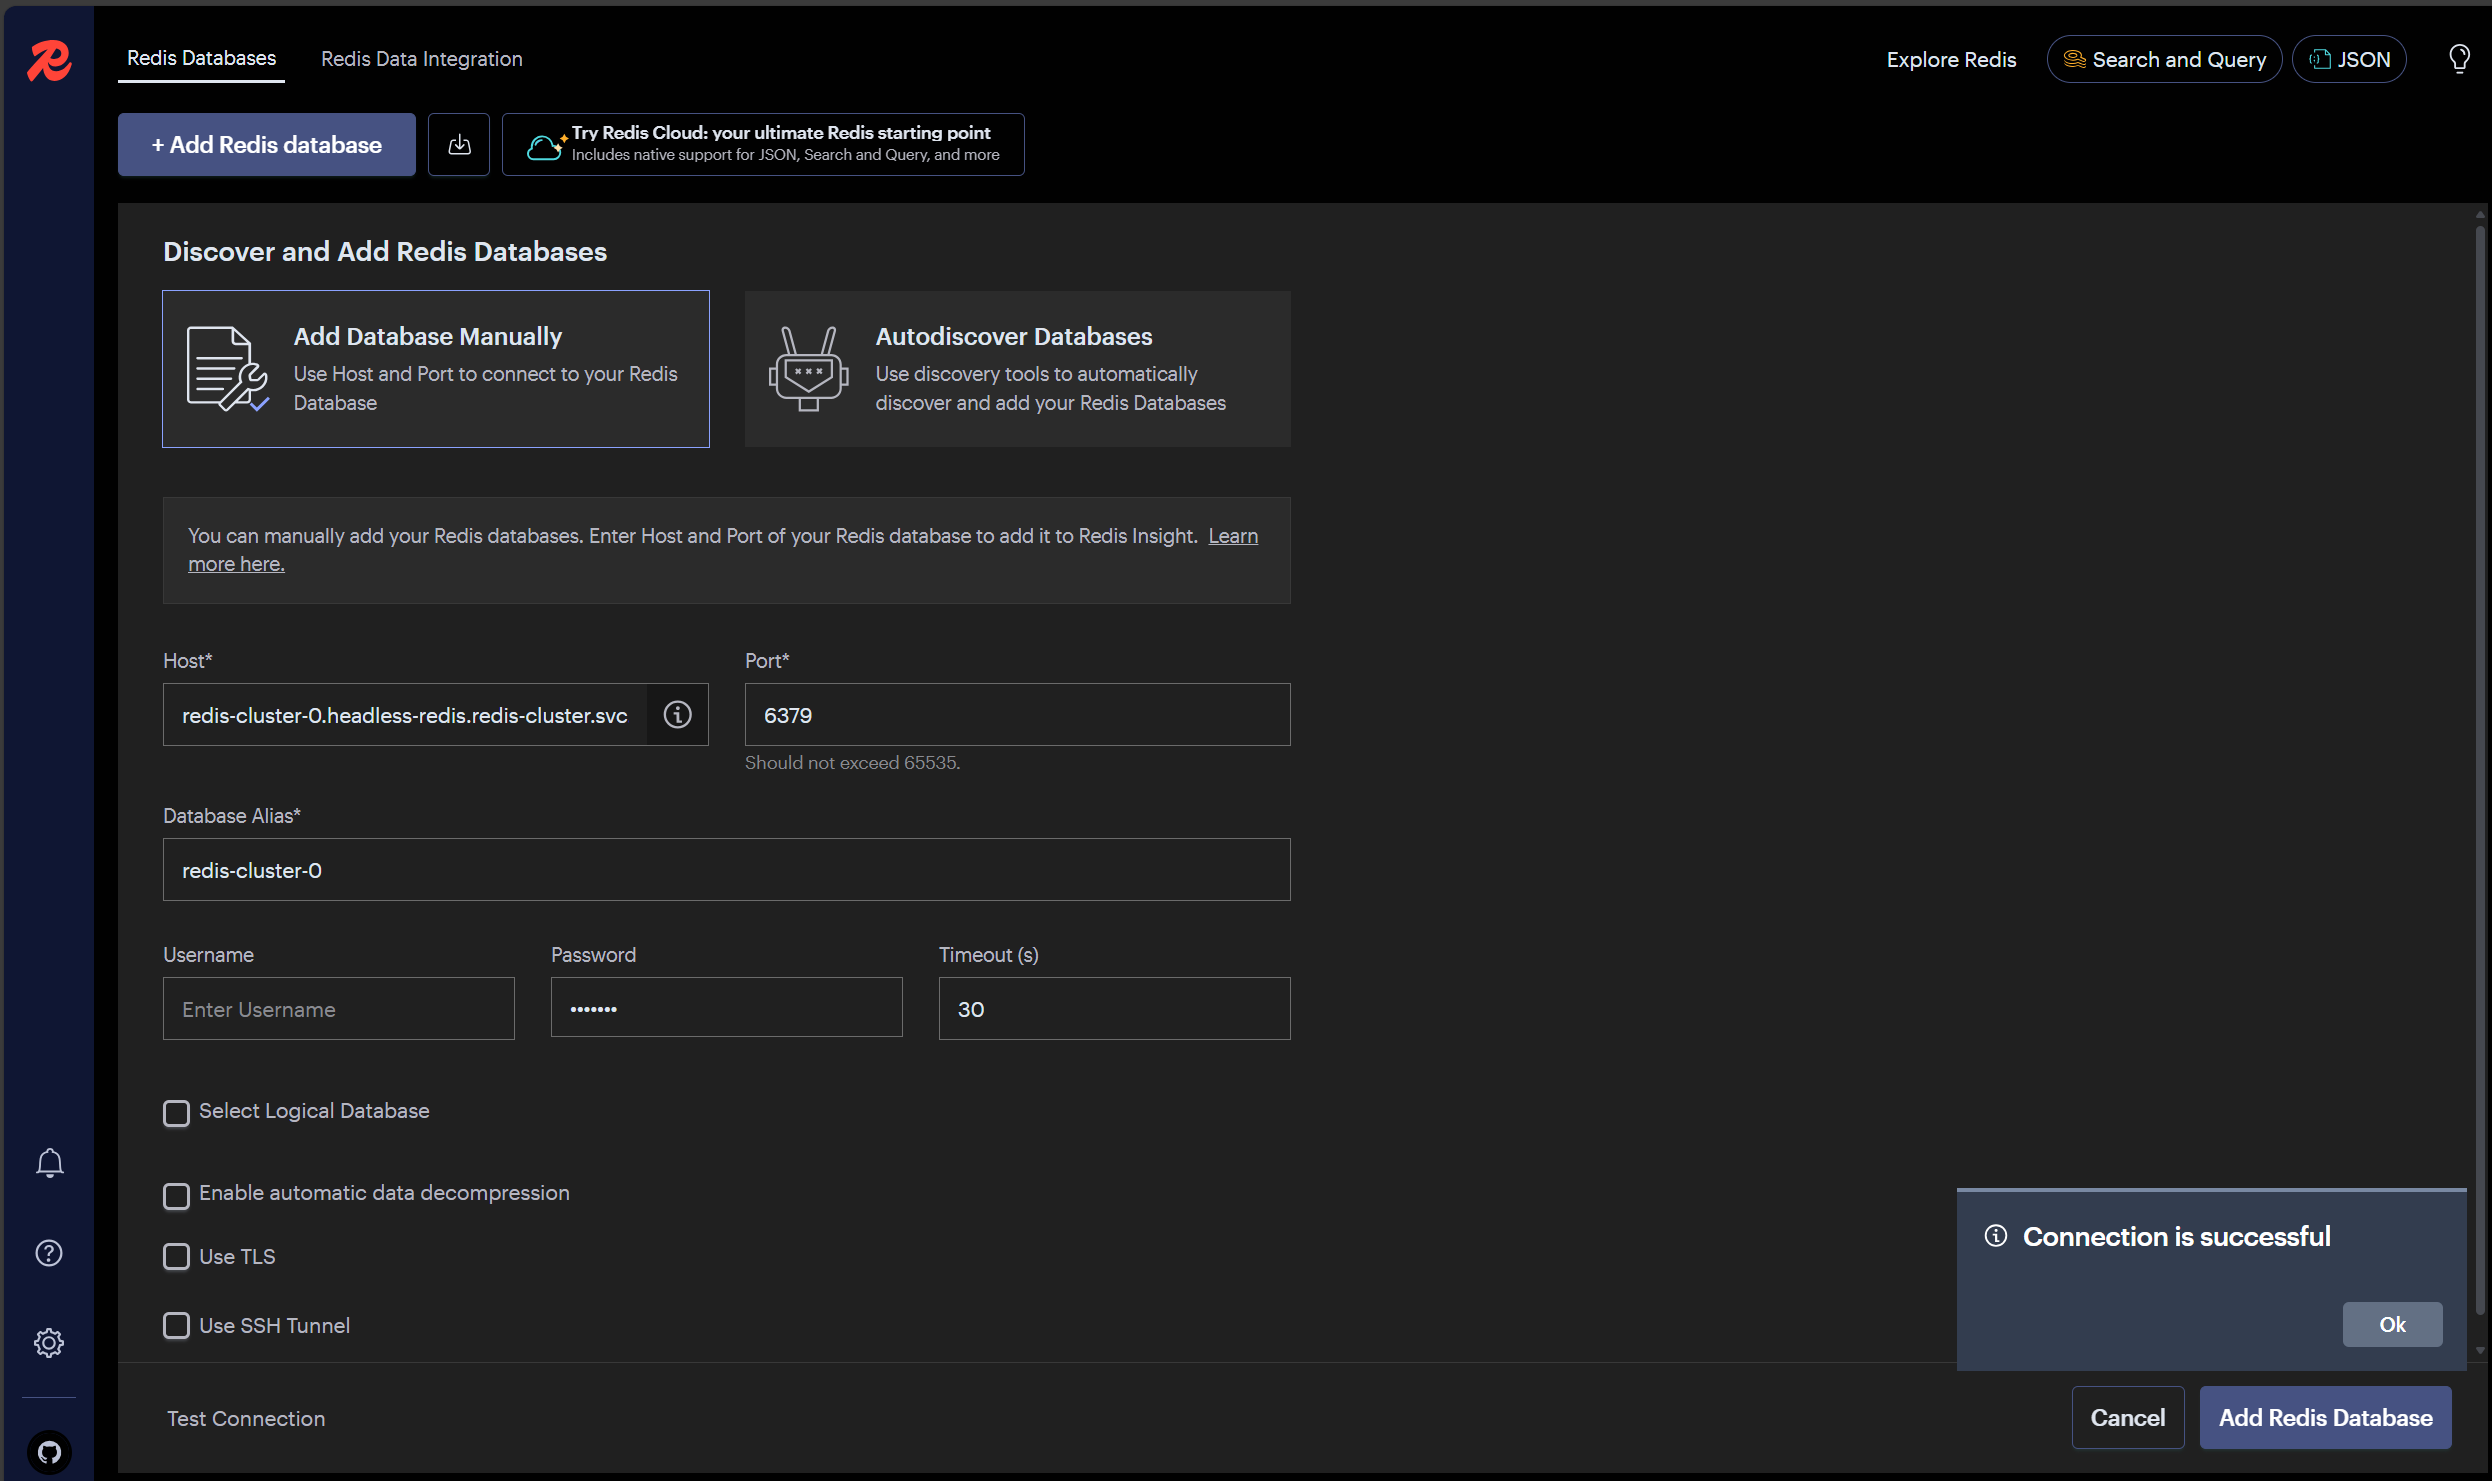The height and width of the screenshot is (1481, 2492).
Task: Select Add Database Manually option
Action: point(436,369)
